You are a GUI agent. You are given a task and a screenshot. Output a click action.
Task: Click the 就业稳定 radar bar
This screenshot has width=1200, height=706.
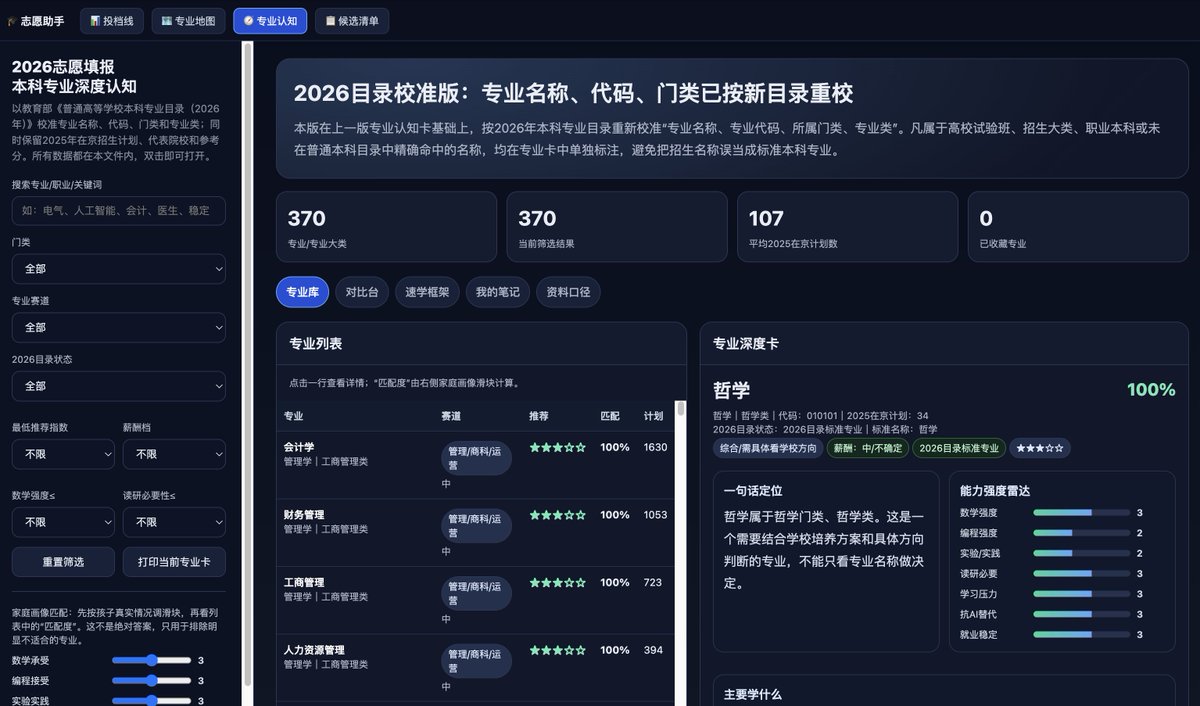pos(1082,635)
